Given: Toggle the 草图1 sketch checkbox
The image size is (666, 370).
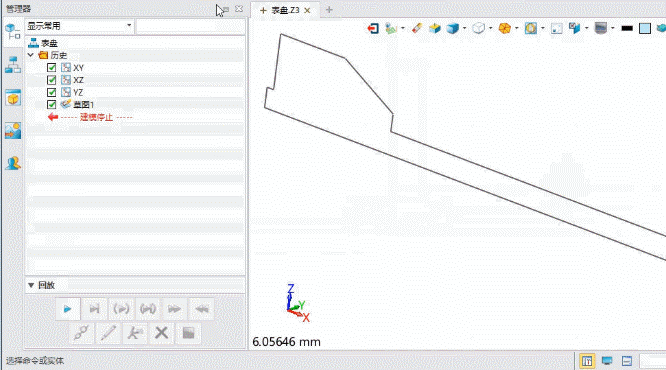Looking at the screenshot, I should 51,105.
